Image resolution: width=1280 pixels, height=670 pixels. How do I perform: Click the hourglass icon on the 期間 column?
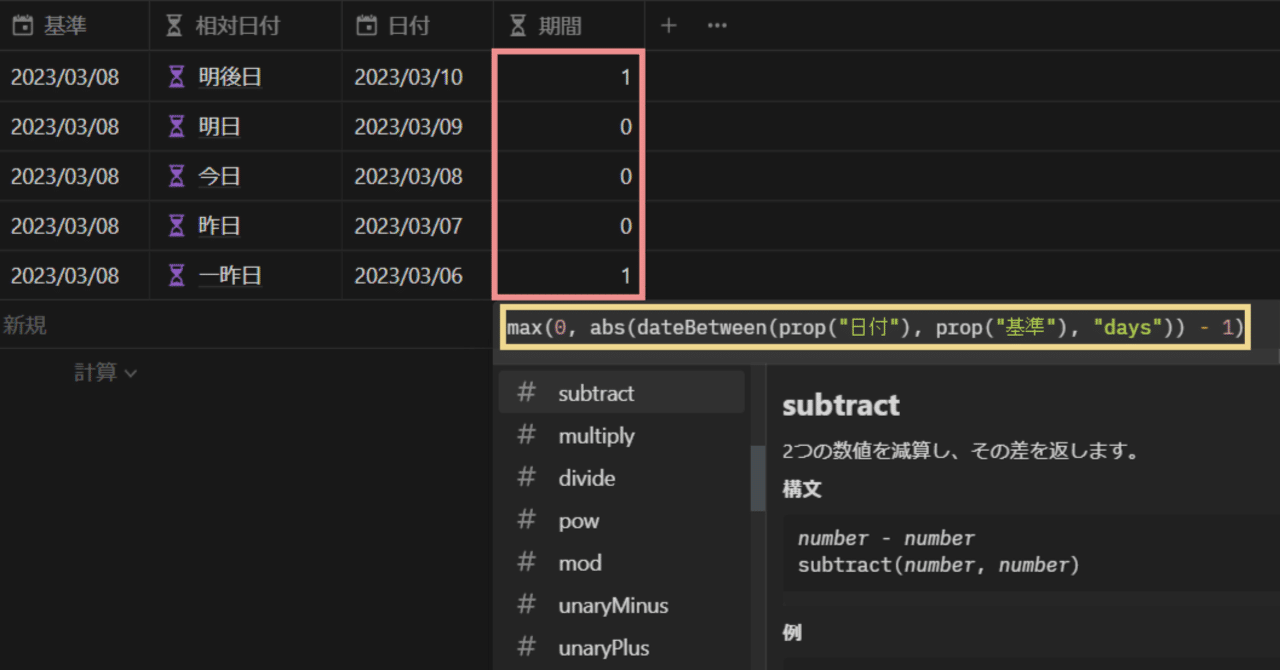(x=516, y=24)
